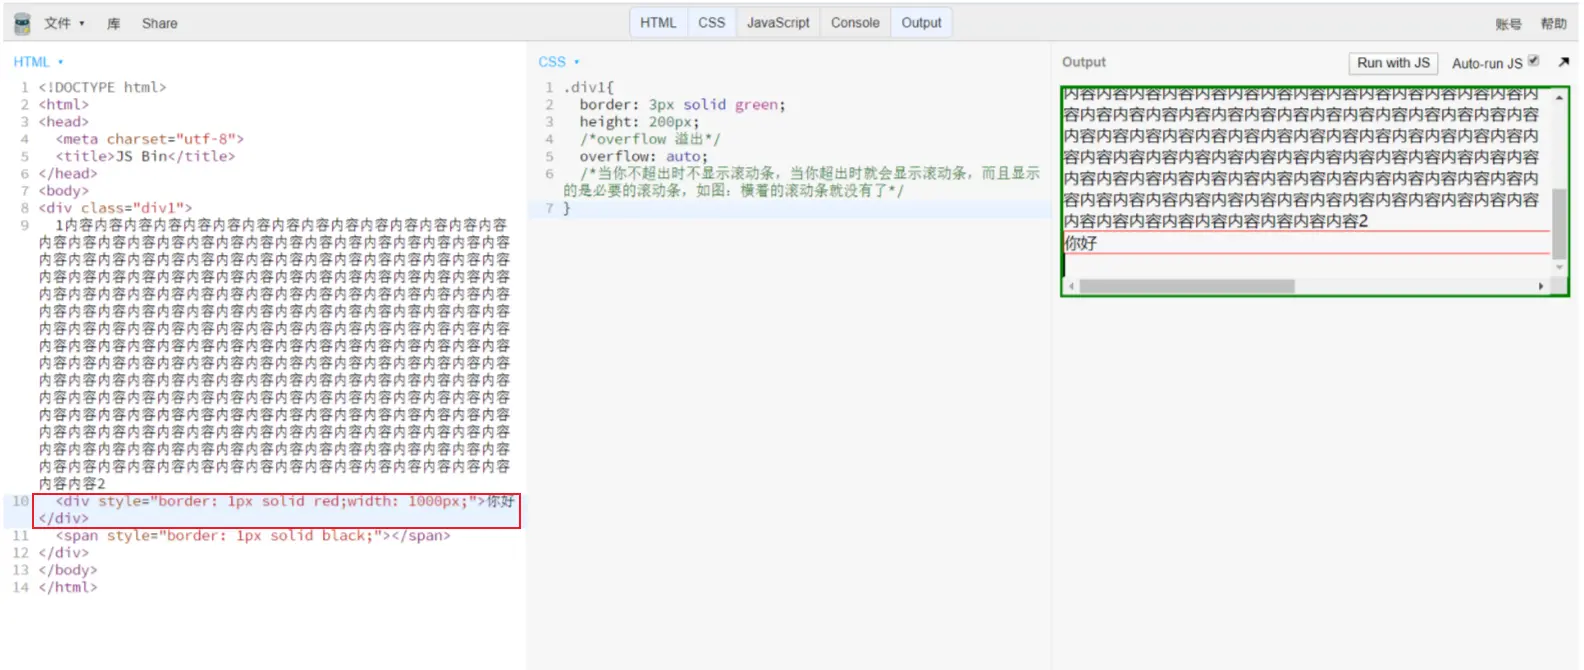Click the </head> closing tag line
The width and height of the screenshot is (1584, 670).
[68, 173]
